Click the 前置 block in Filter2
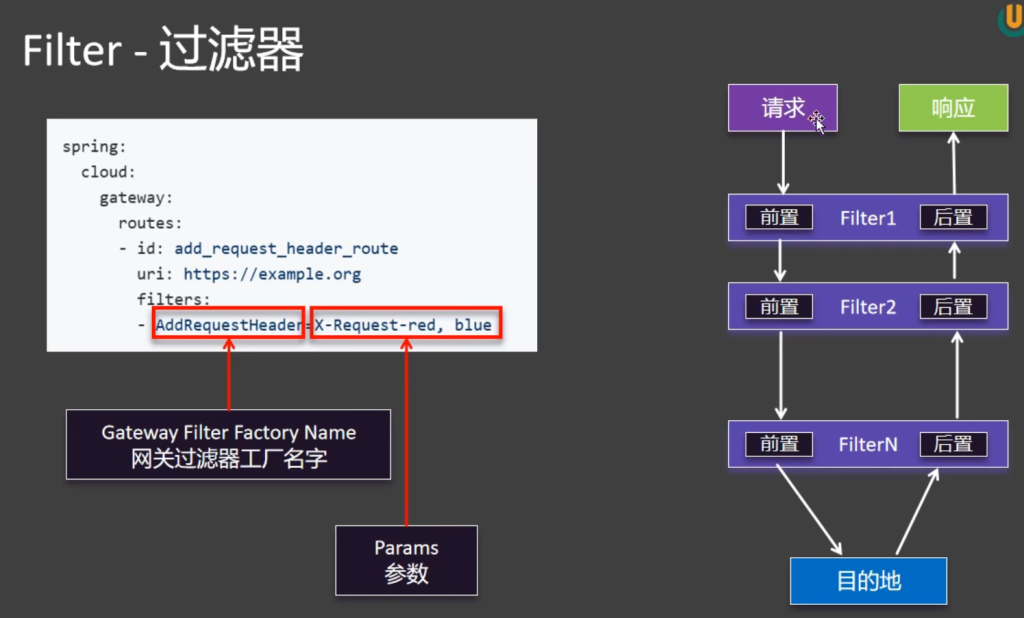1024x618 pixels. click(779, 307)
